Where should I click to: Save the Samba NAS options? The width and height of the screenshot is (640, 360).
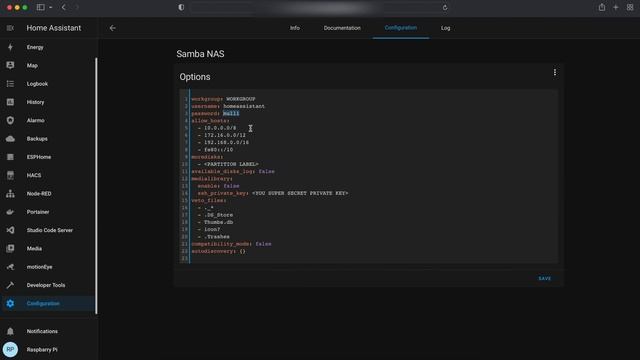coord(544,278)
